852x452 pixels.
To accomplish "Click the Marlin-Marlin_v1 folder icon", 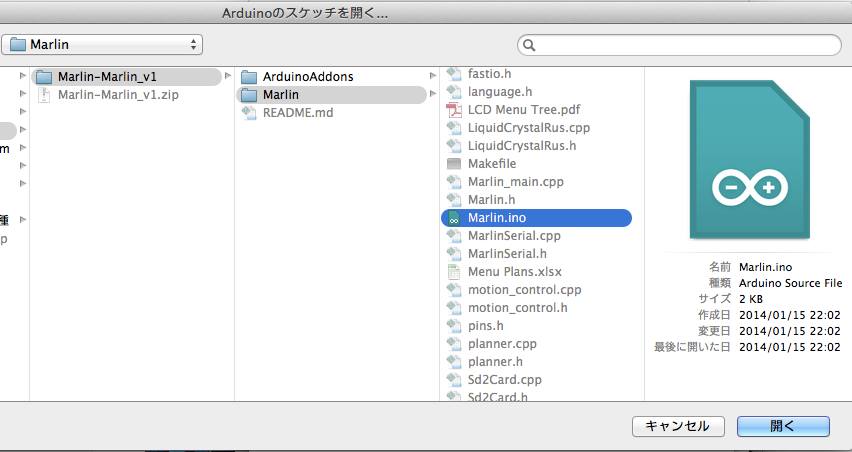I will (44, 77).
